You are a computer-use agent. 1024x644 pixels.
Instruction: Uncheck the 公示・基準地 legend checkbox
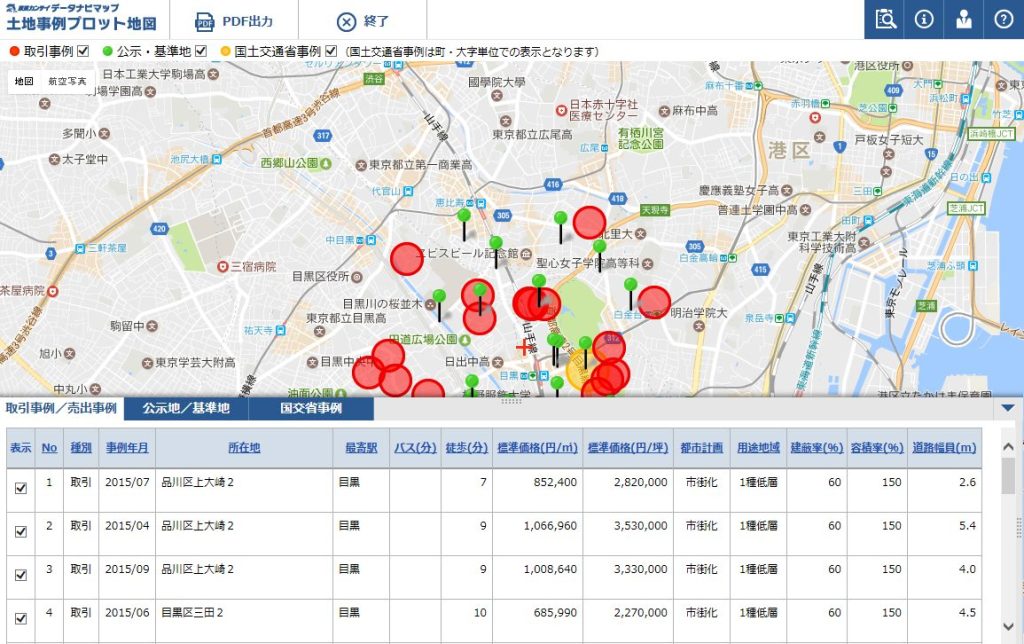[x=201, y=51]
